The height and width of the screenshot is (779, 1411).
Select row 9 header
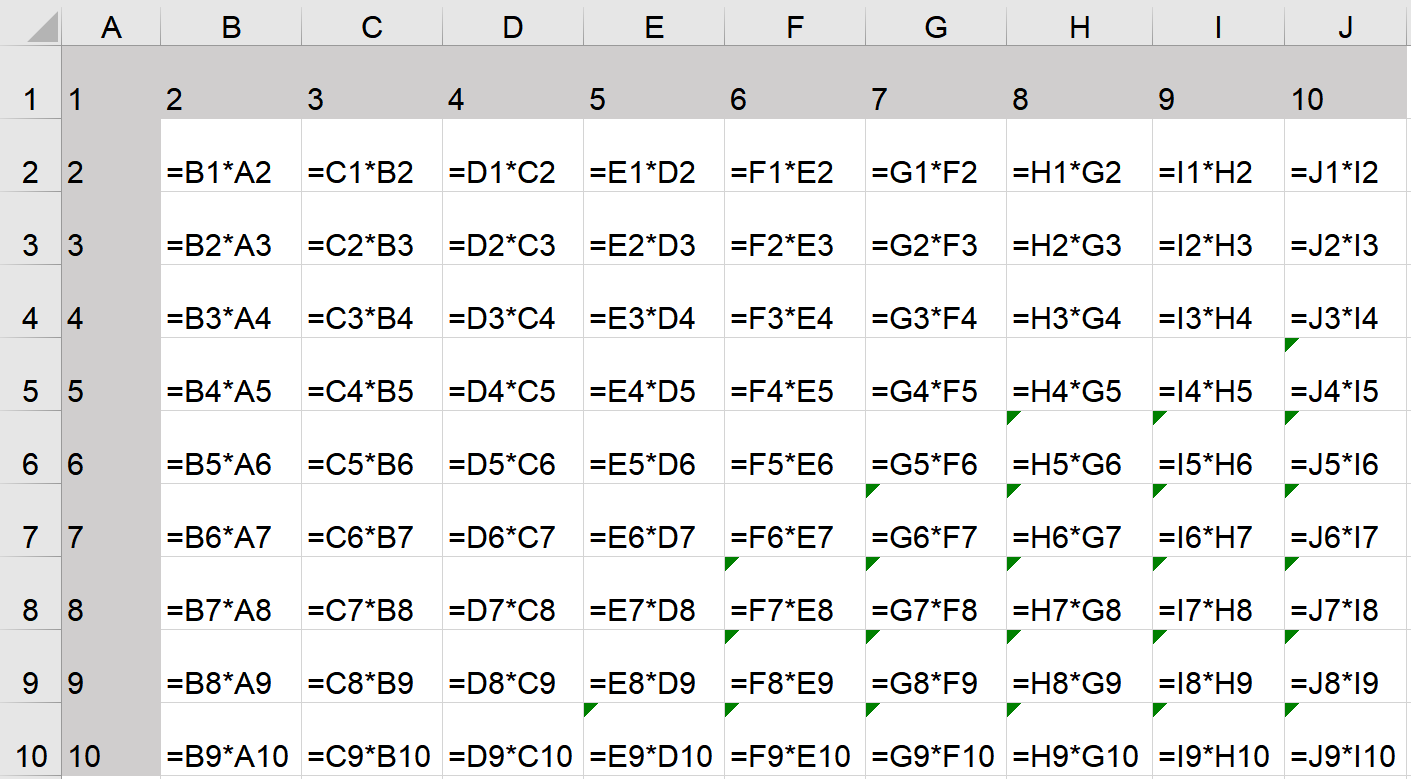point(30,666)
